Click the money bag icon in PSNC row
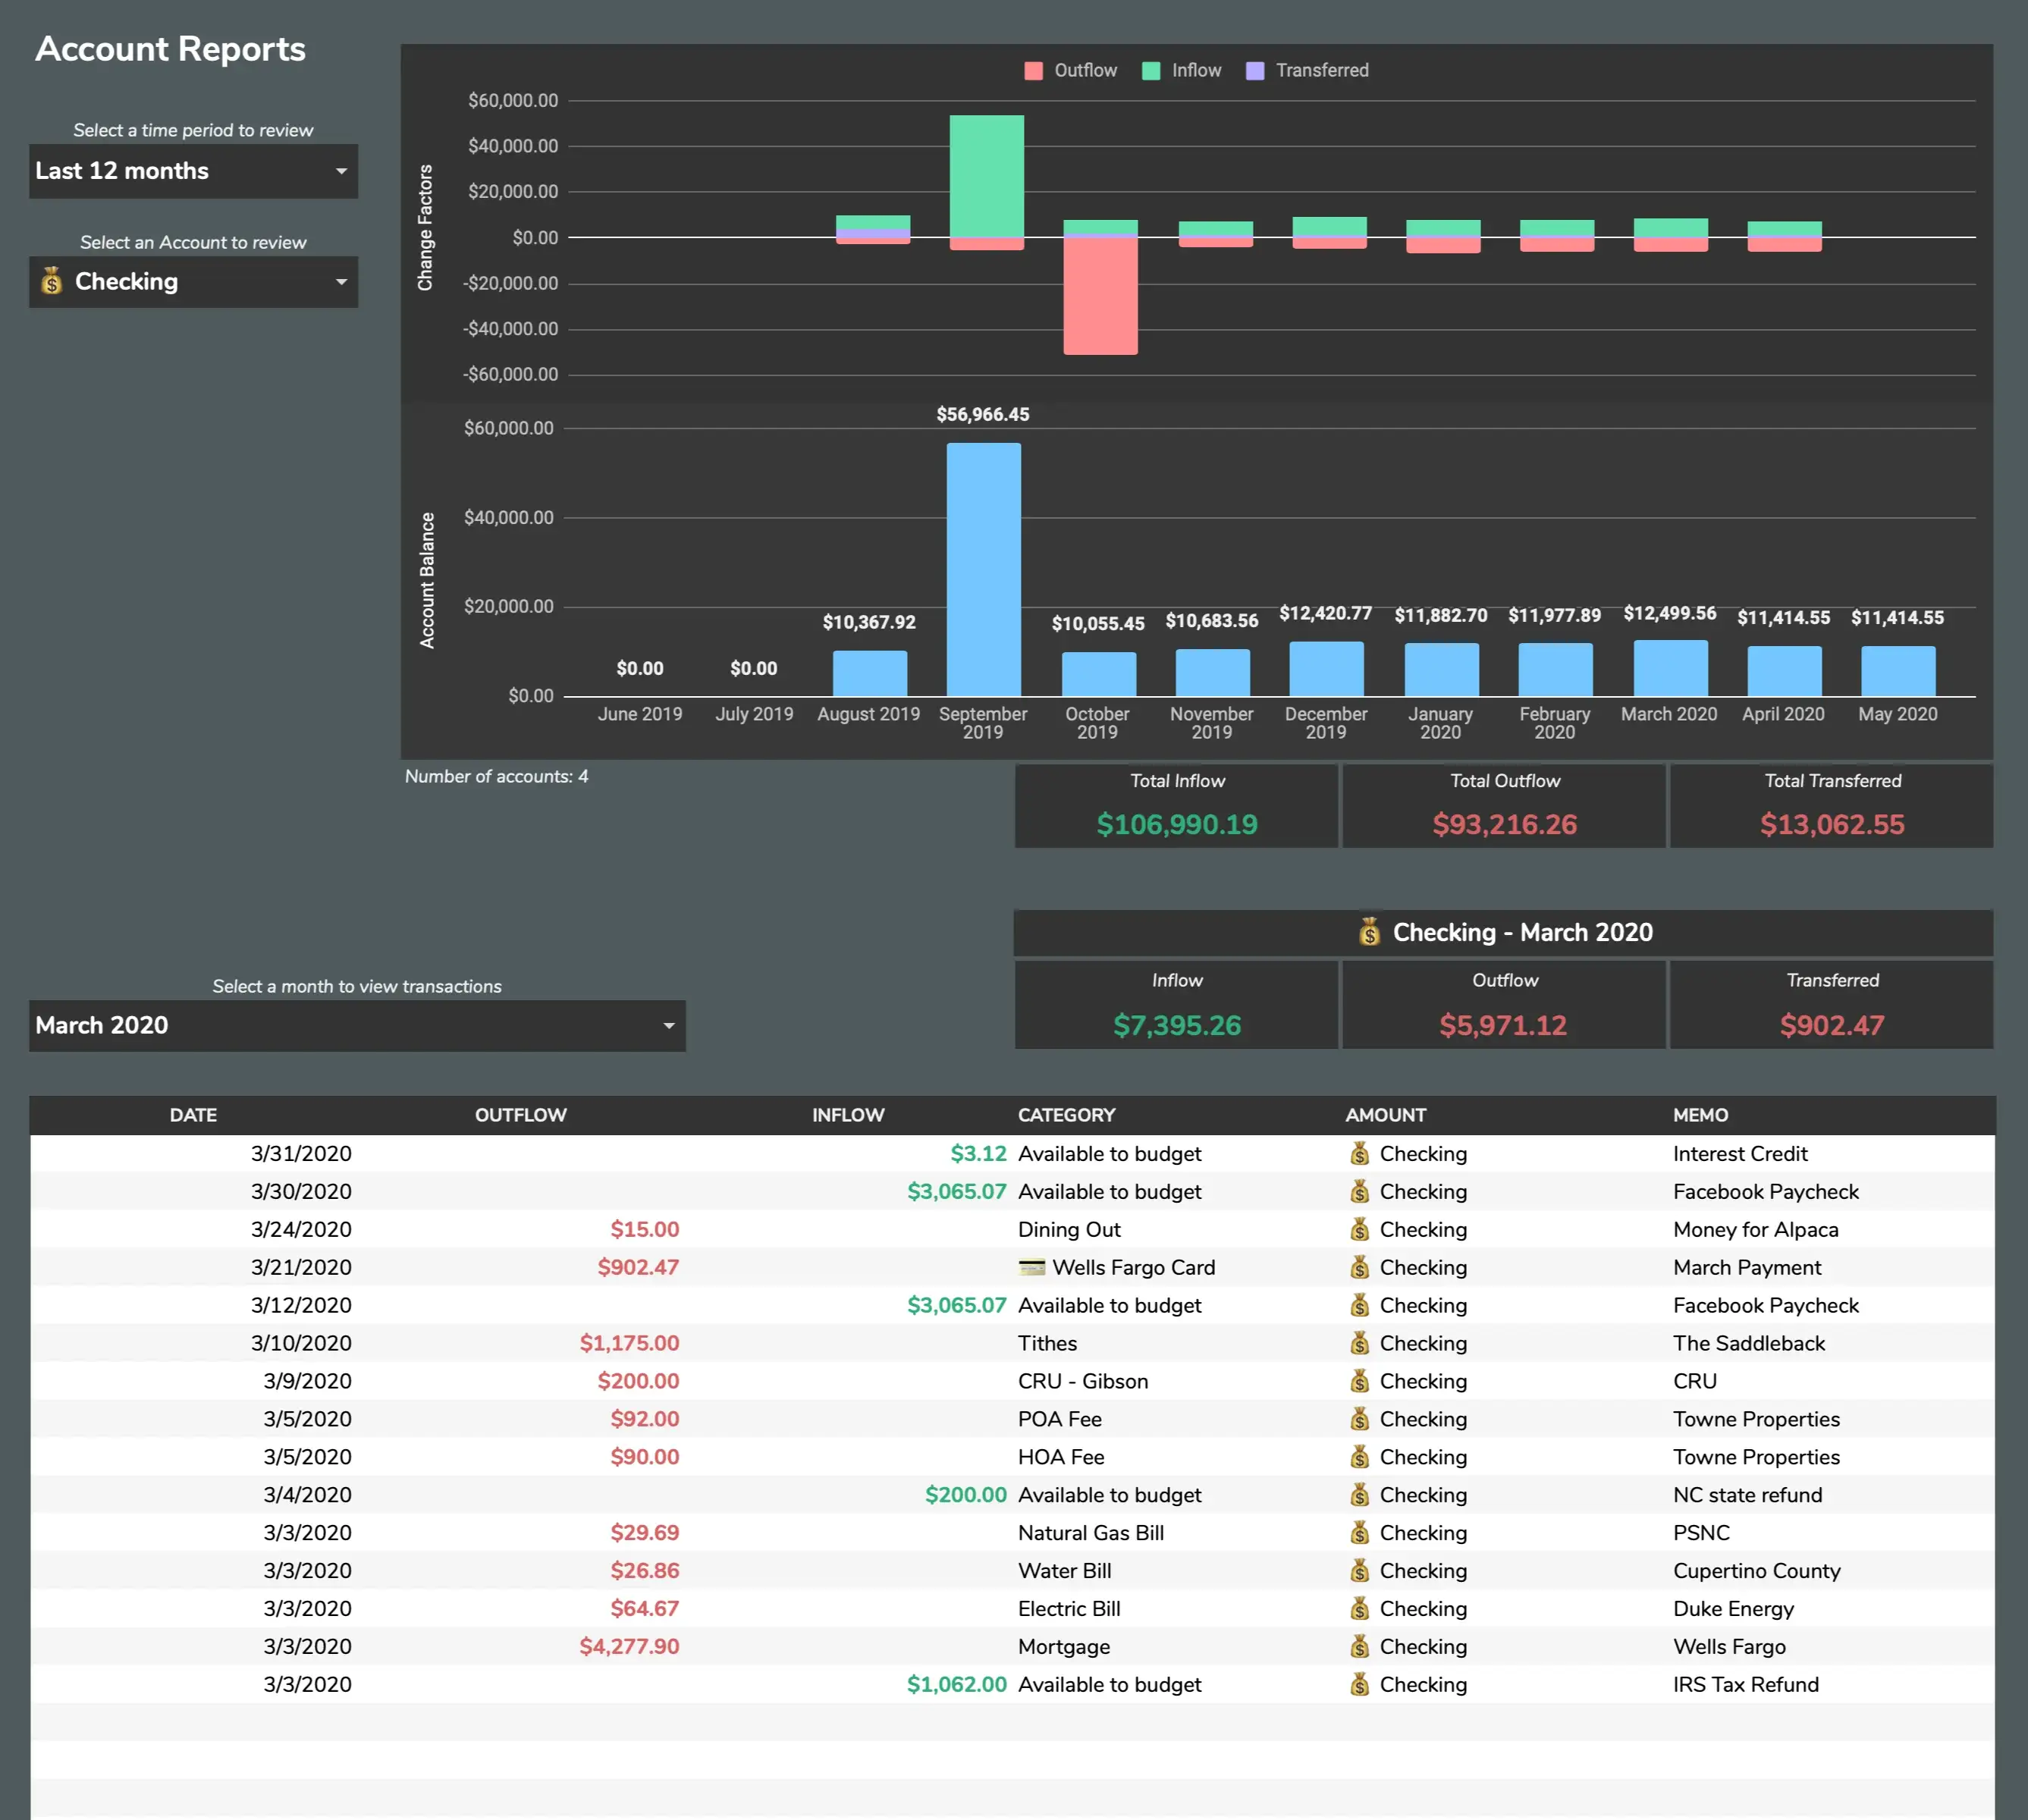The image size is (2028, 1820). point(1359,1533)
